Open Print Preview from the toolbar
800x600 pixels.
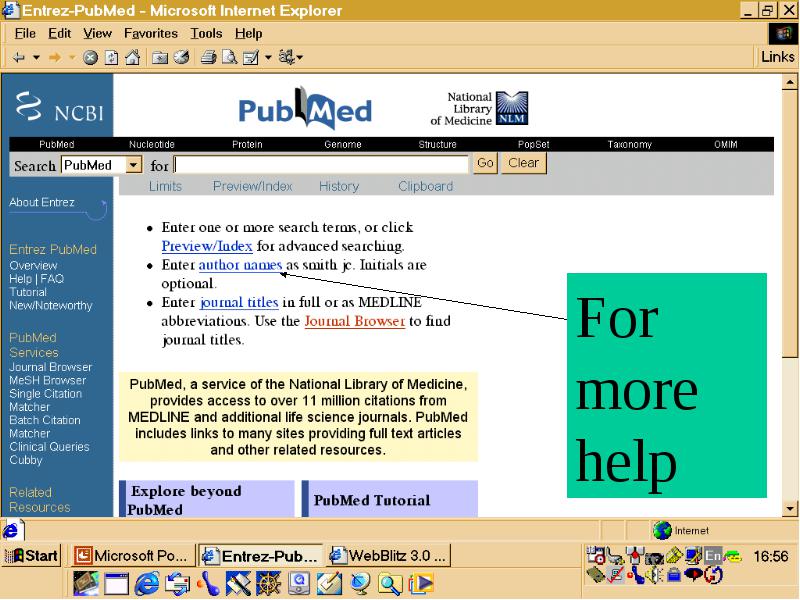click(230, 57)
